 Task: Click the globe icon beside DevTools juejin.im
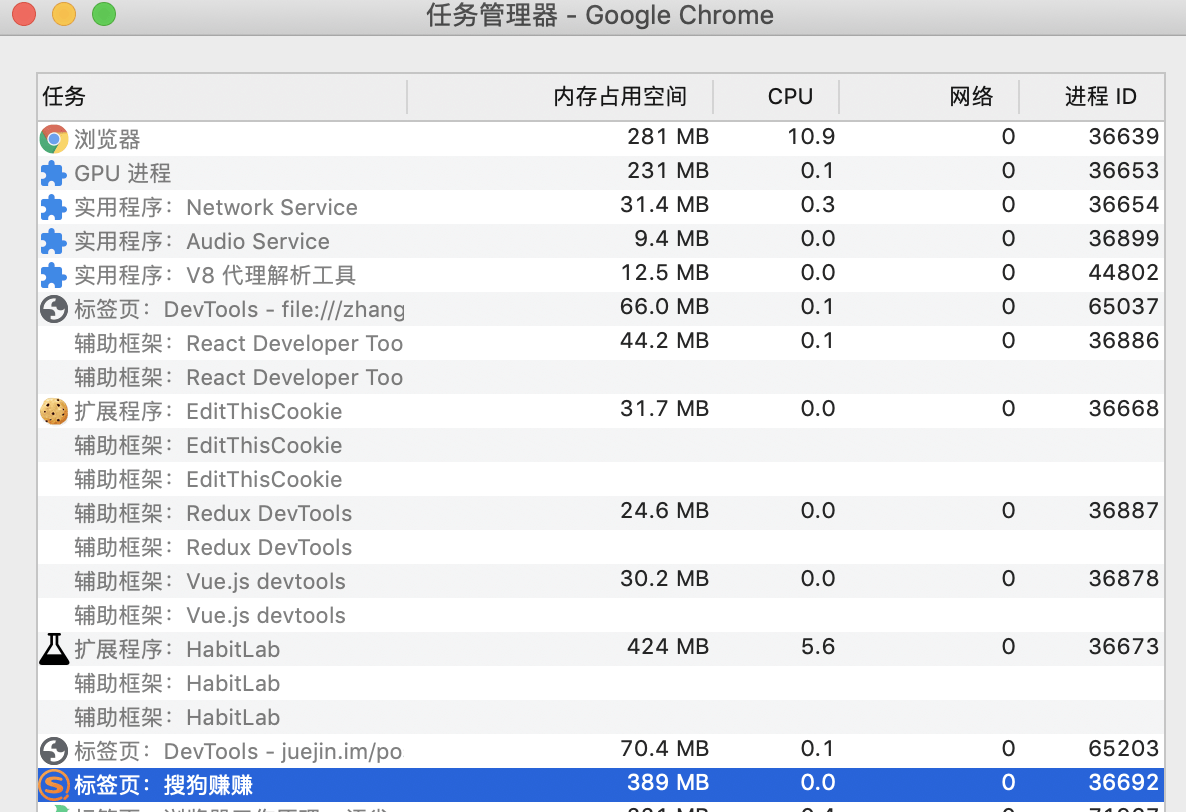pos(54,752)
